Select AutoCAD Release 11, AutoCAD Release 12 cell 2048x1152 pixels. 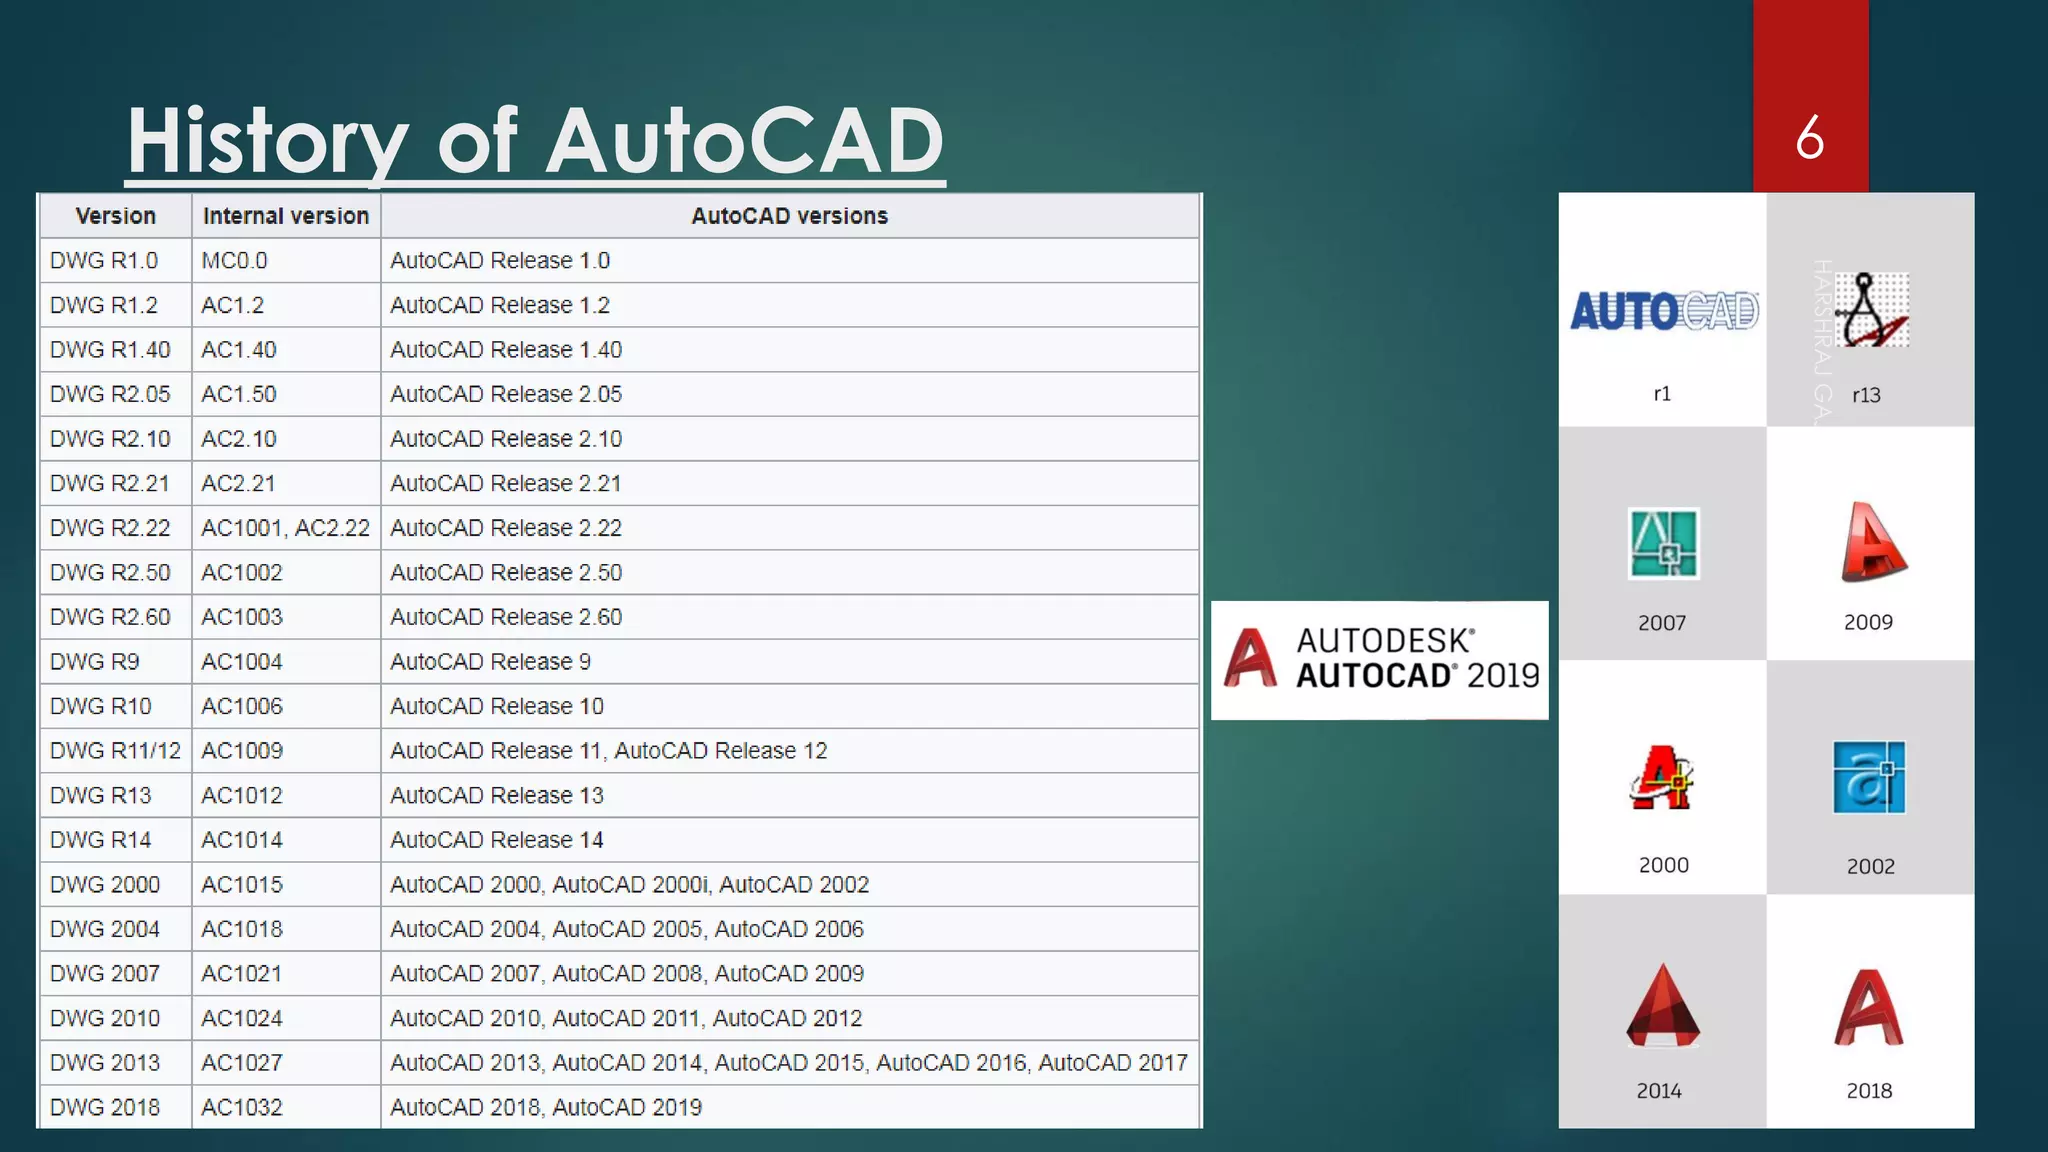790,751
